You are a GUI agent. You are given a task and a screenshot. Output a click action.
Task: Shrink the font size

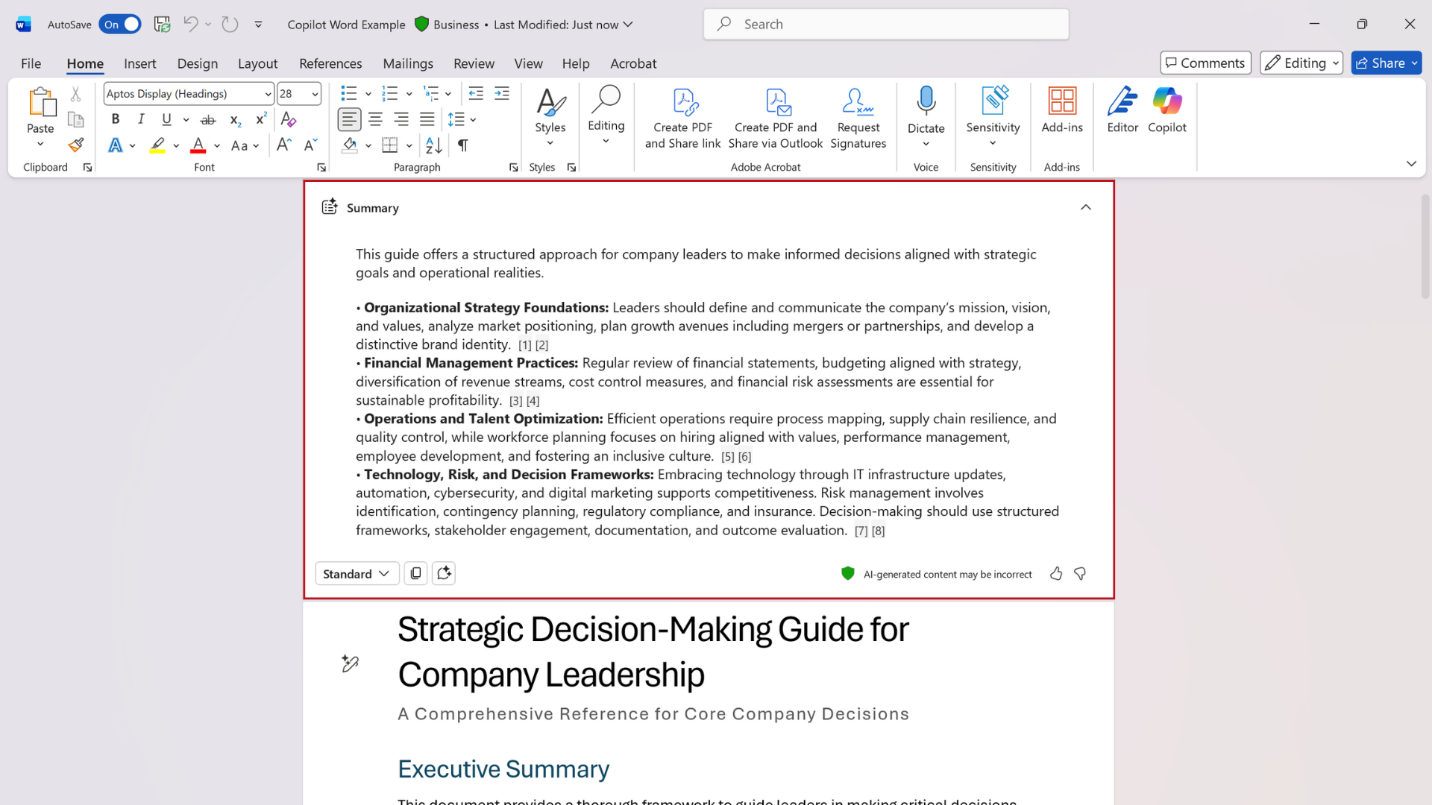(309, 145)
